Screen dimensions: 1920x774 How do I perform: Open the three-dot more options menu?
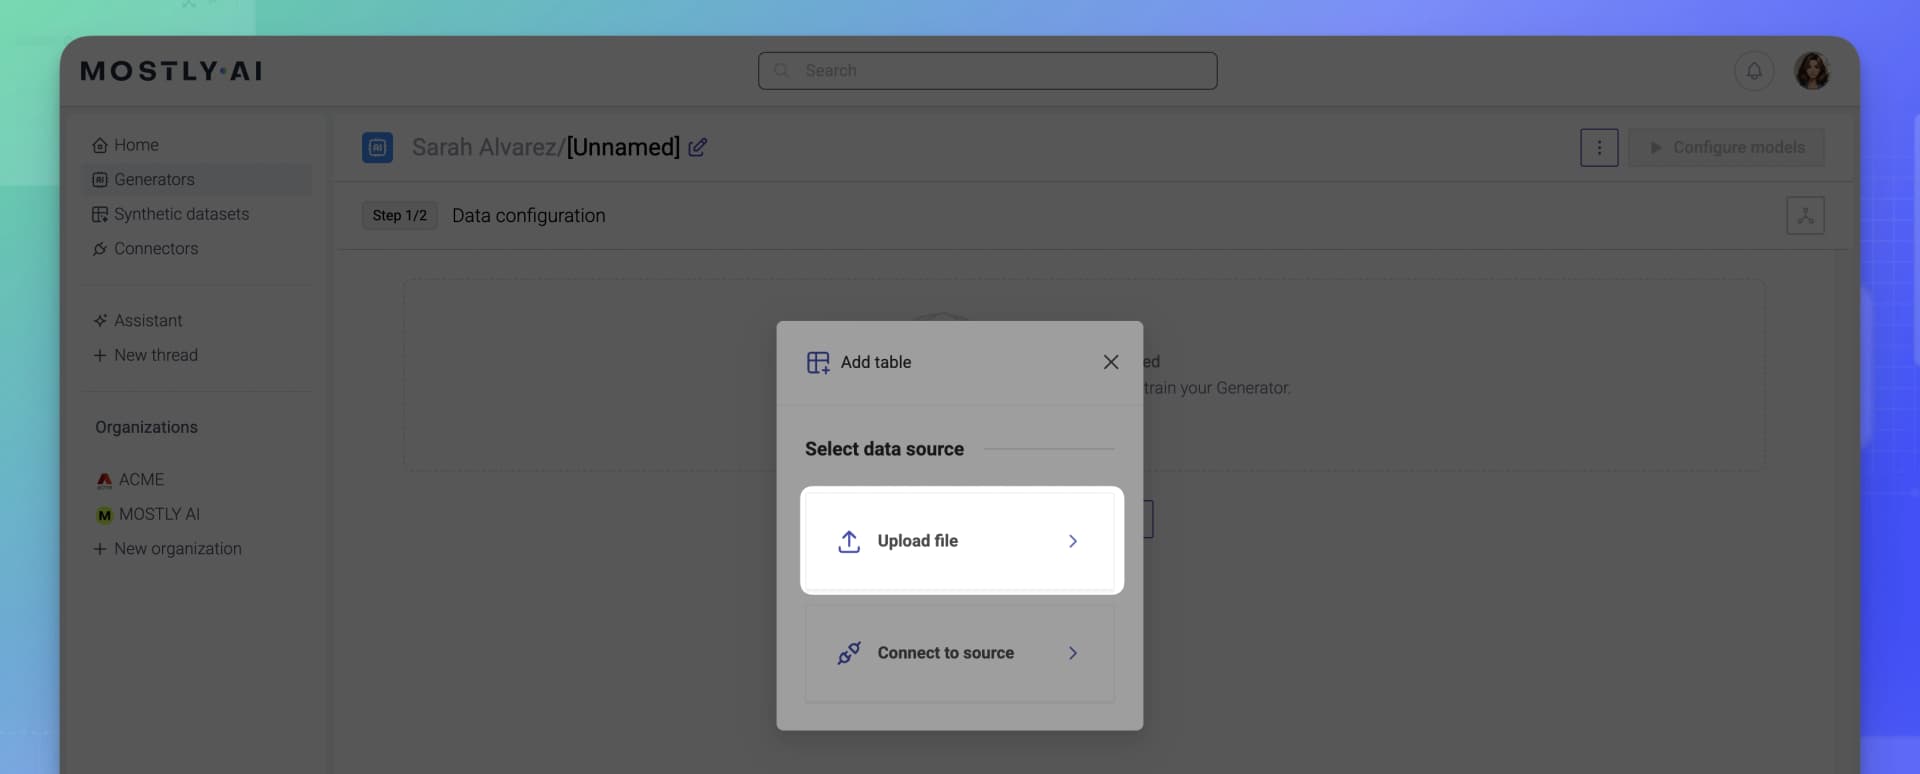[1599, 147]
